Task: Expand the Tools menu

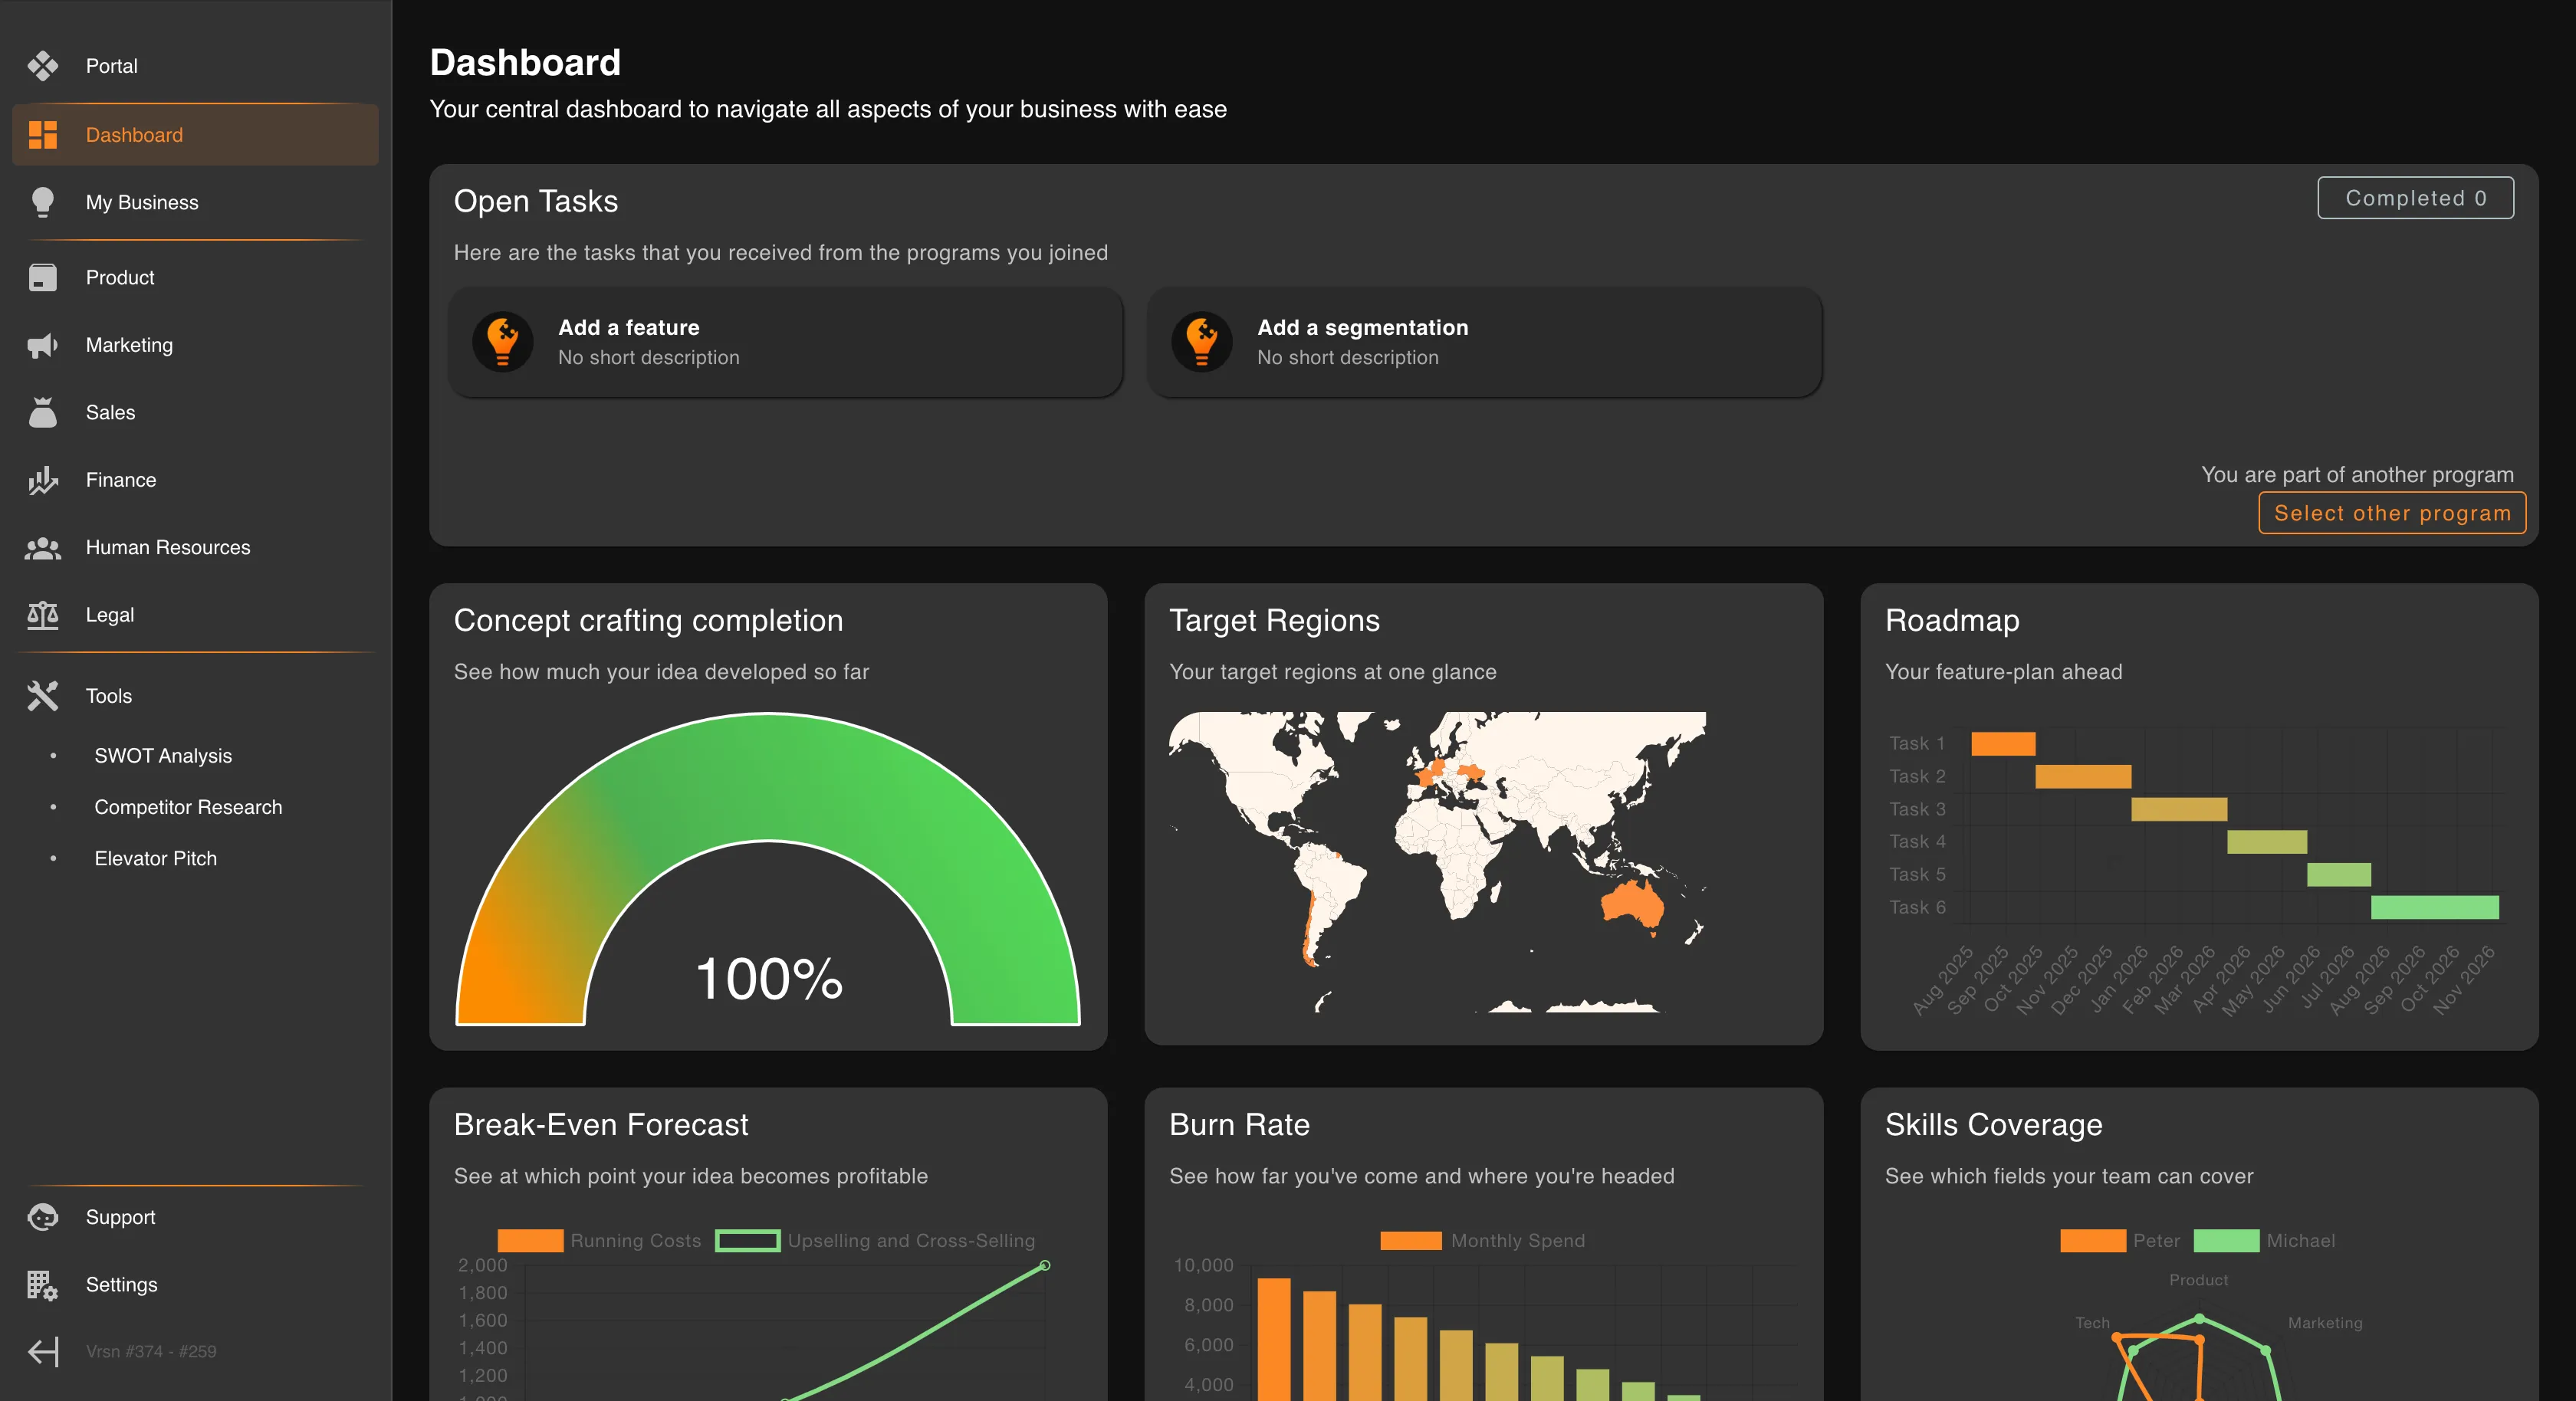Action: click(x=195, y=696)
